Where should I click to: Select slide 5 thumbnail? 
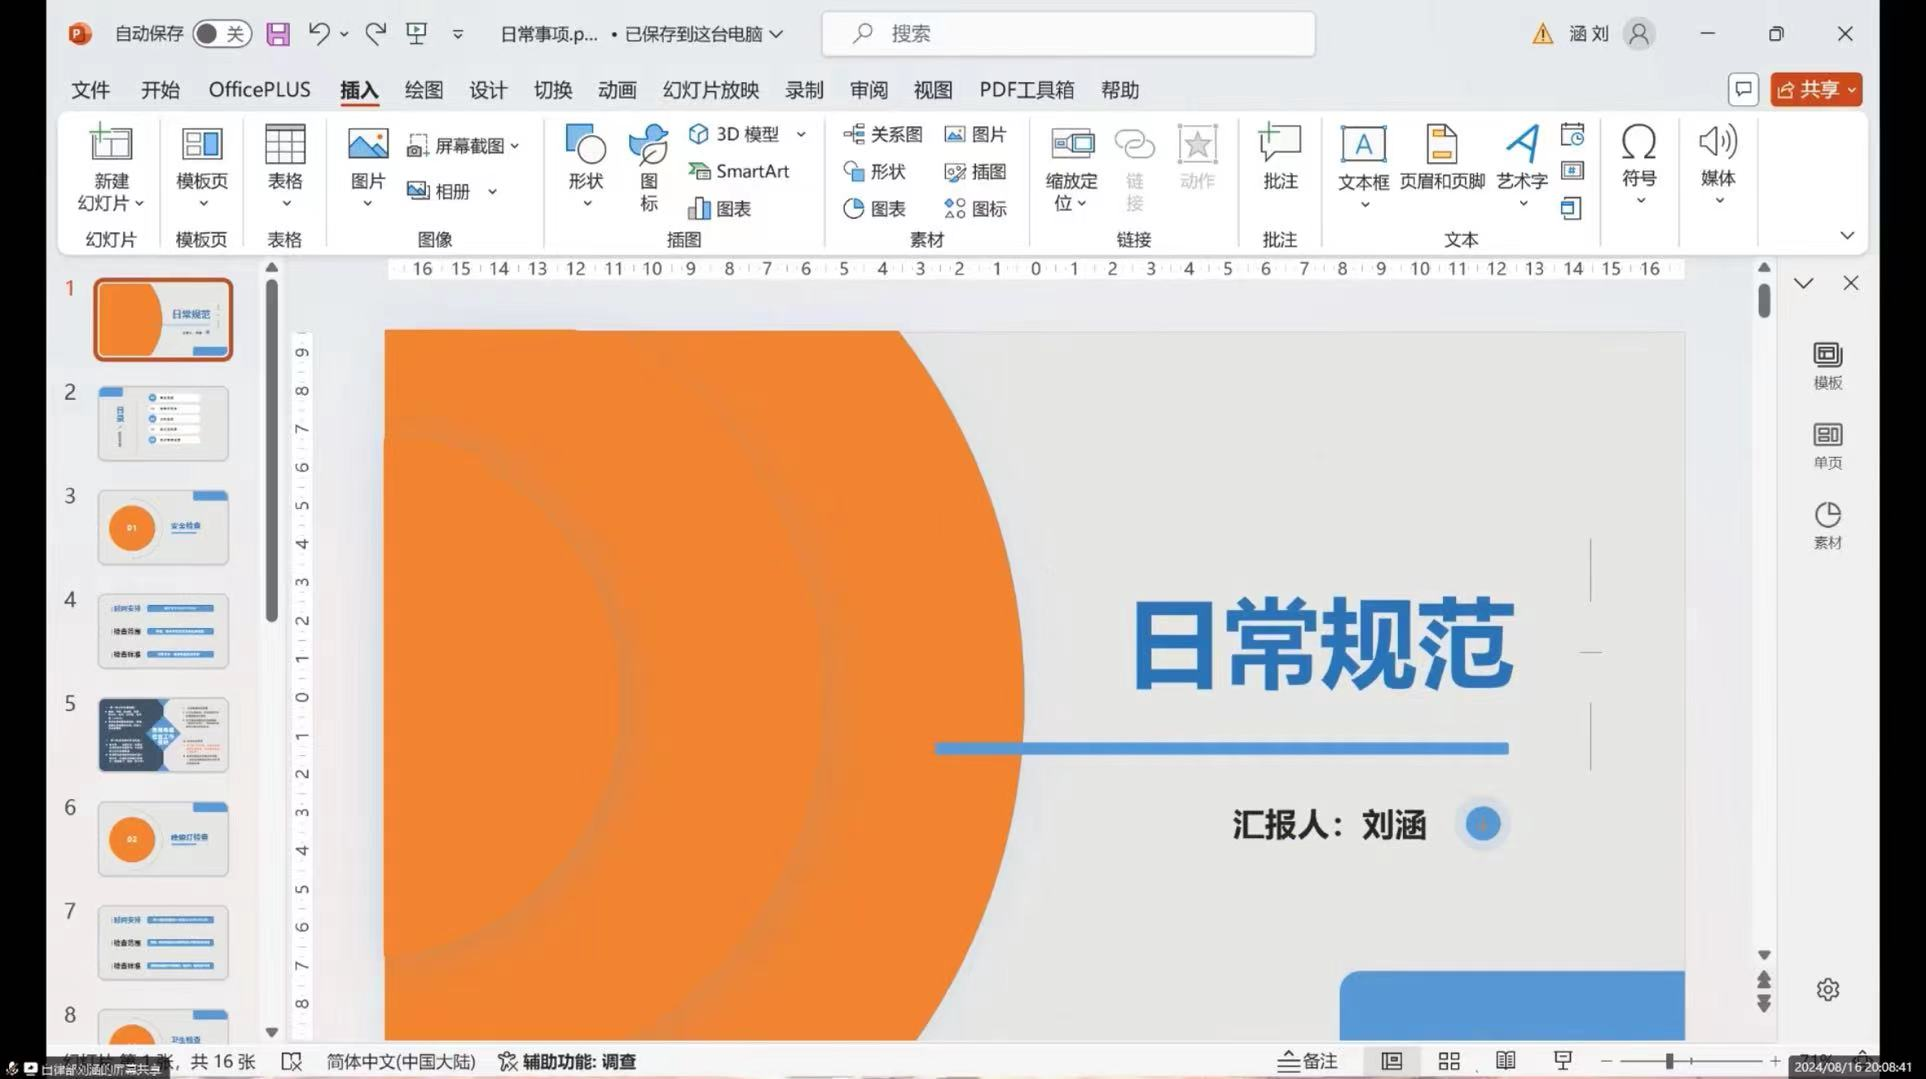(x=163, y=735)
